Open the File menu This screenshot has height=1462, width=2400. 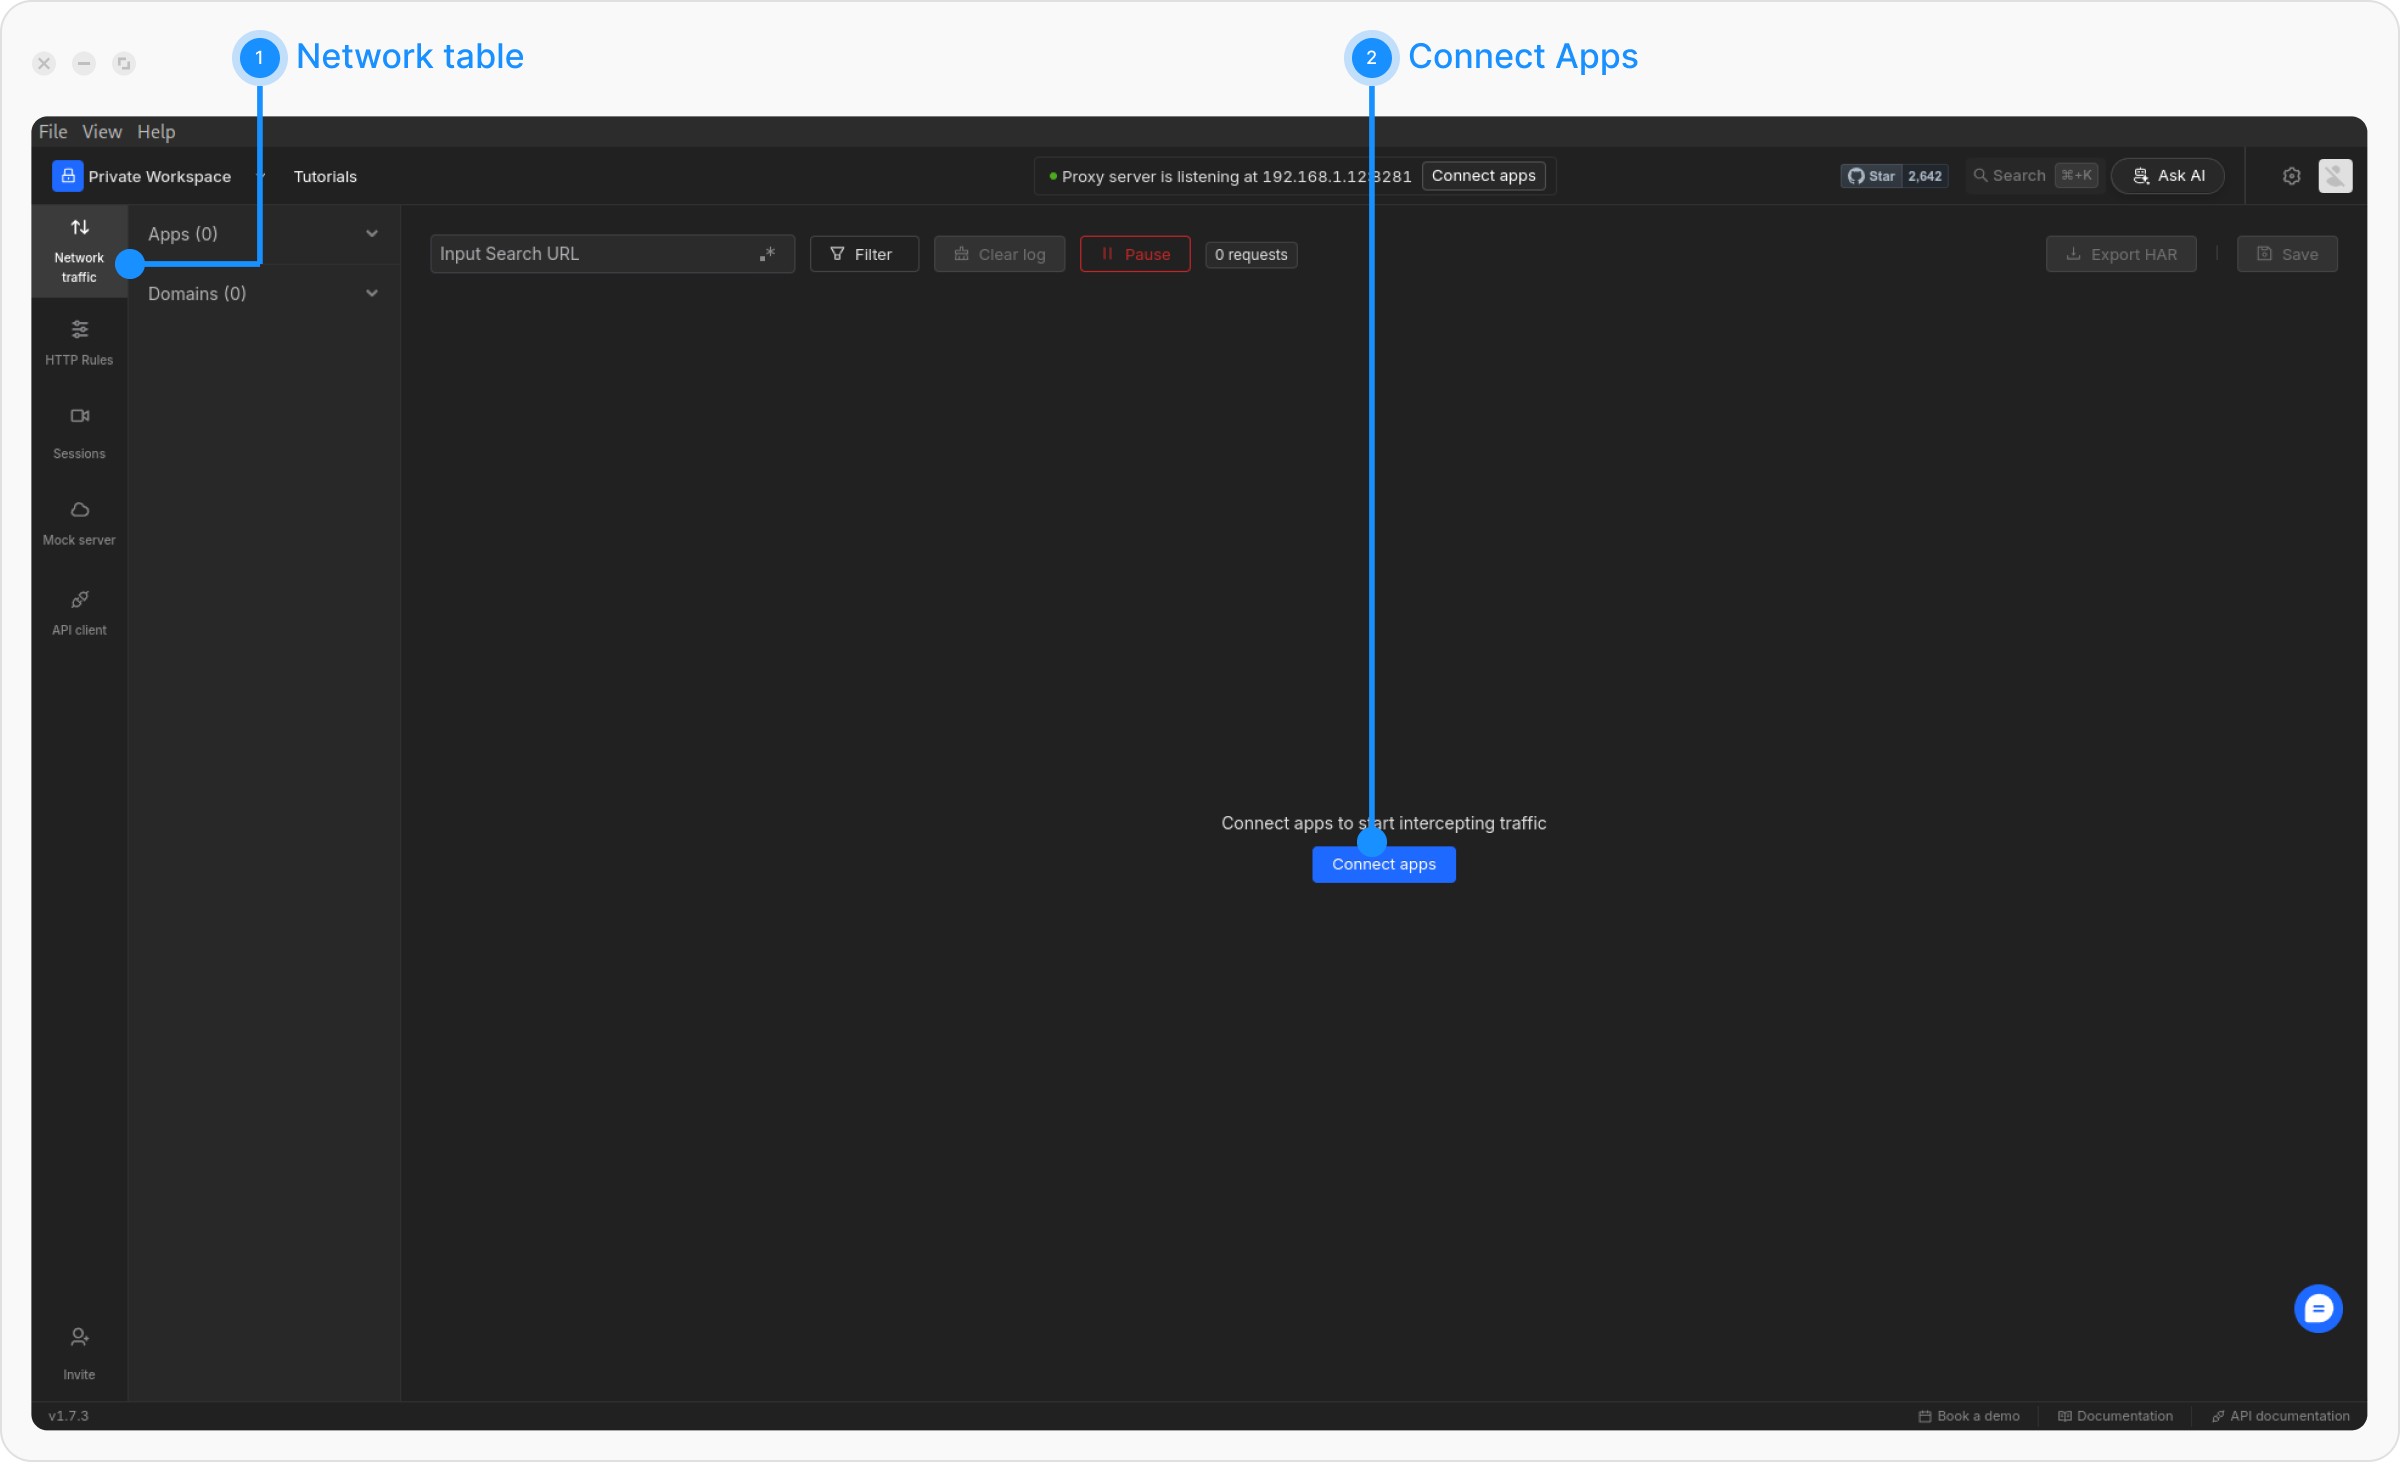[x=53, y=132]
